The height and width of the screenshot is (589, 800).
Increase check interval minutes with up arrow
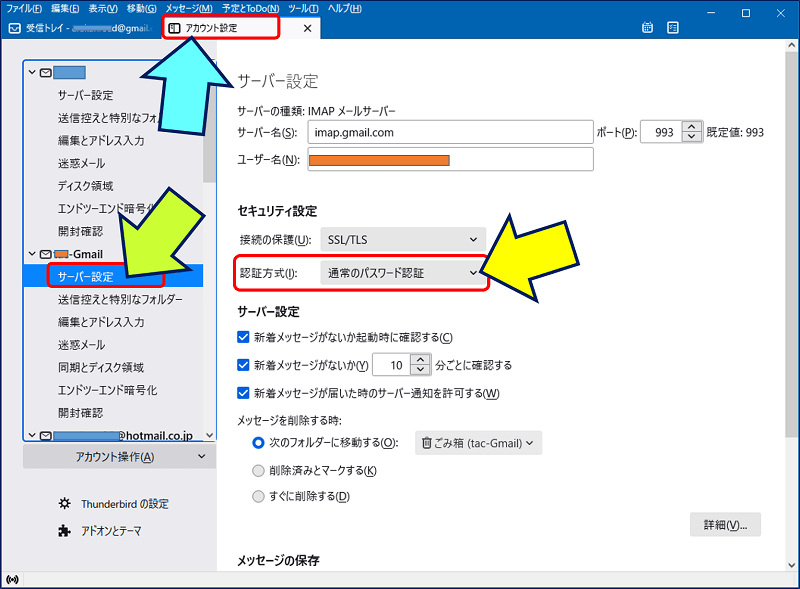click(420, 360)
